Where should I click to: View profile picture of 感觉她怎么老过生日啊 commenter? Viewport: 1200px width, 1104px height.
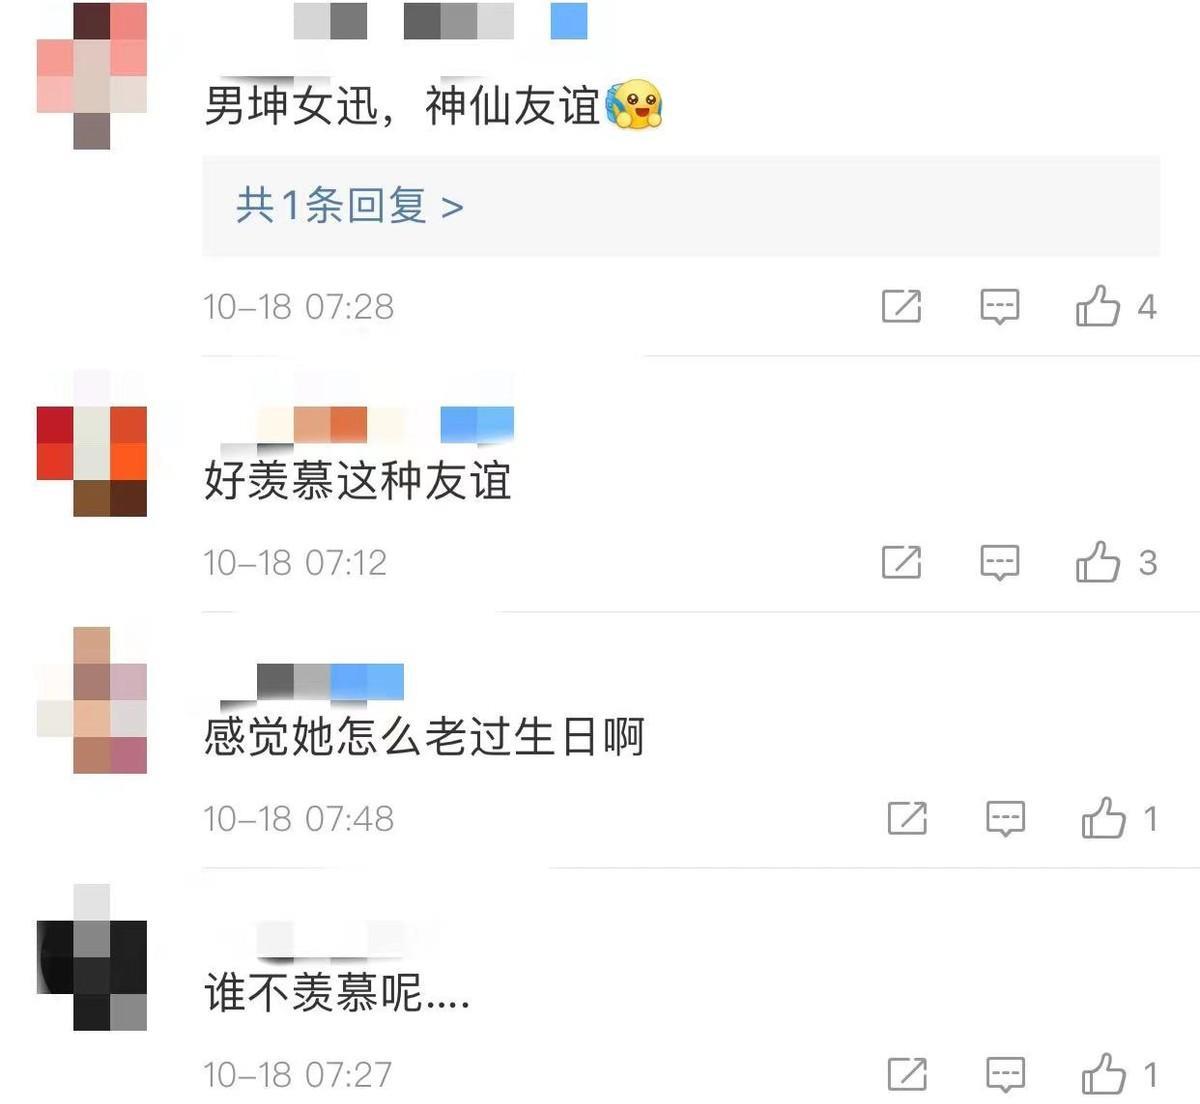[x=92, y=700]
